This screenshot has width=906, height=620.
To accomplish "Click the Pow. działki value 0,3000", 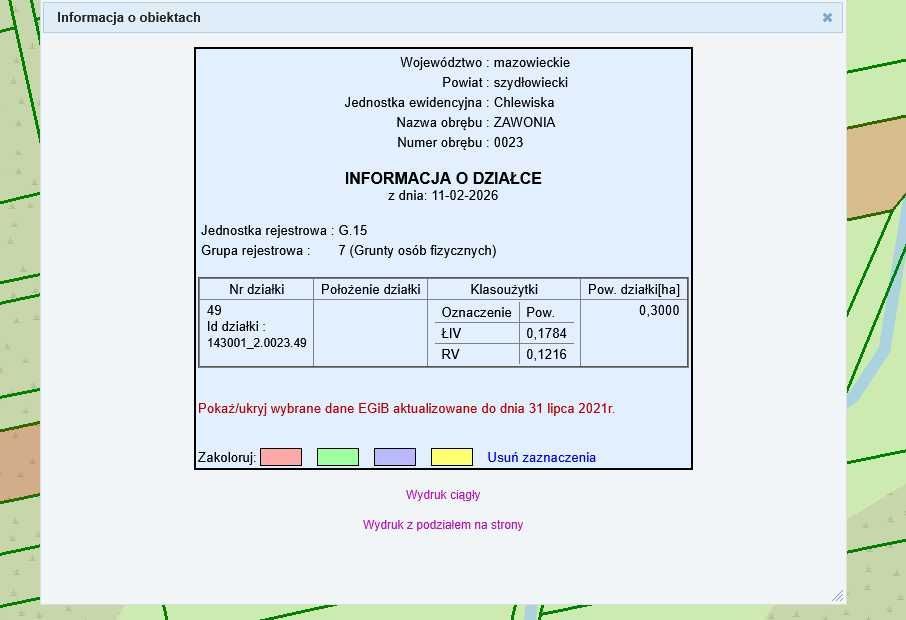I will pyautogui.click(x=661, y=311).
